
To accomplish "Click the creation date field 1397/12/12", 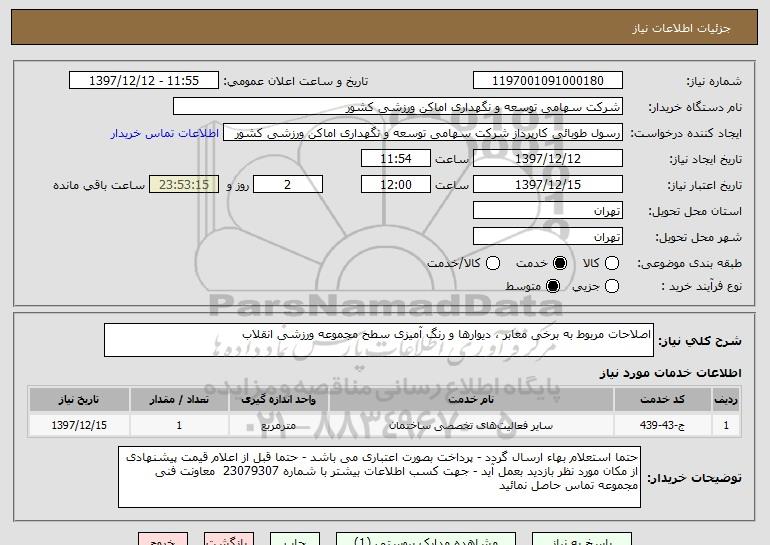I will coord(548,159).
